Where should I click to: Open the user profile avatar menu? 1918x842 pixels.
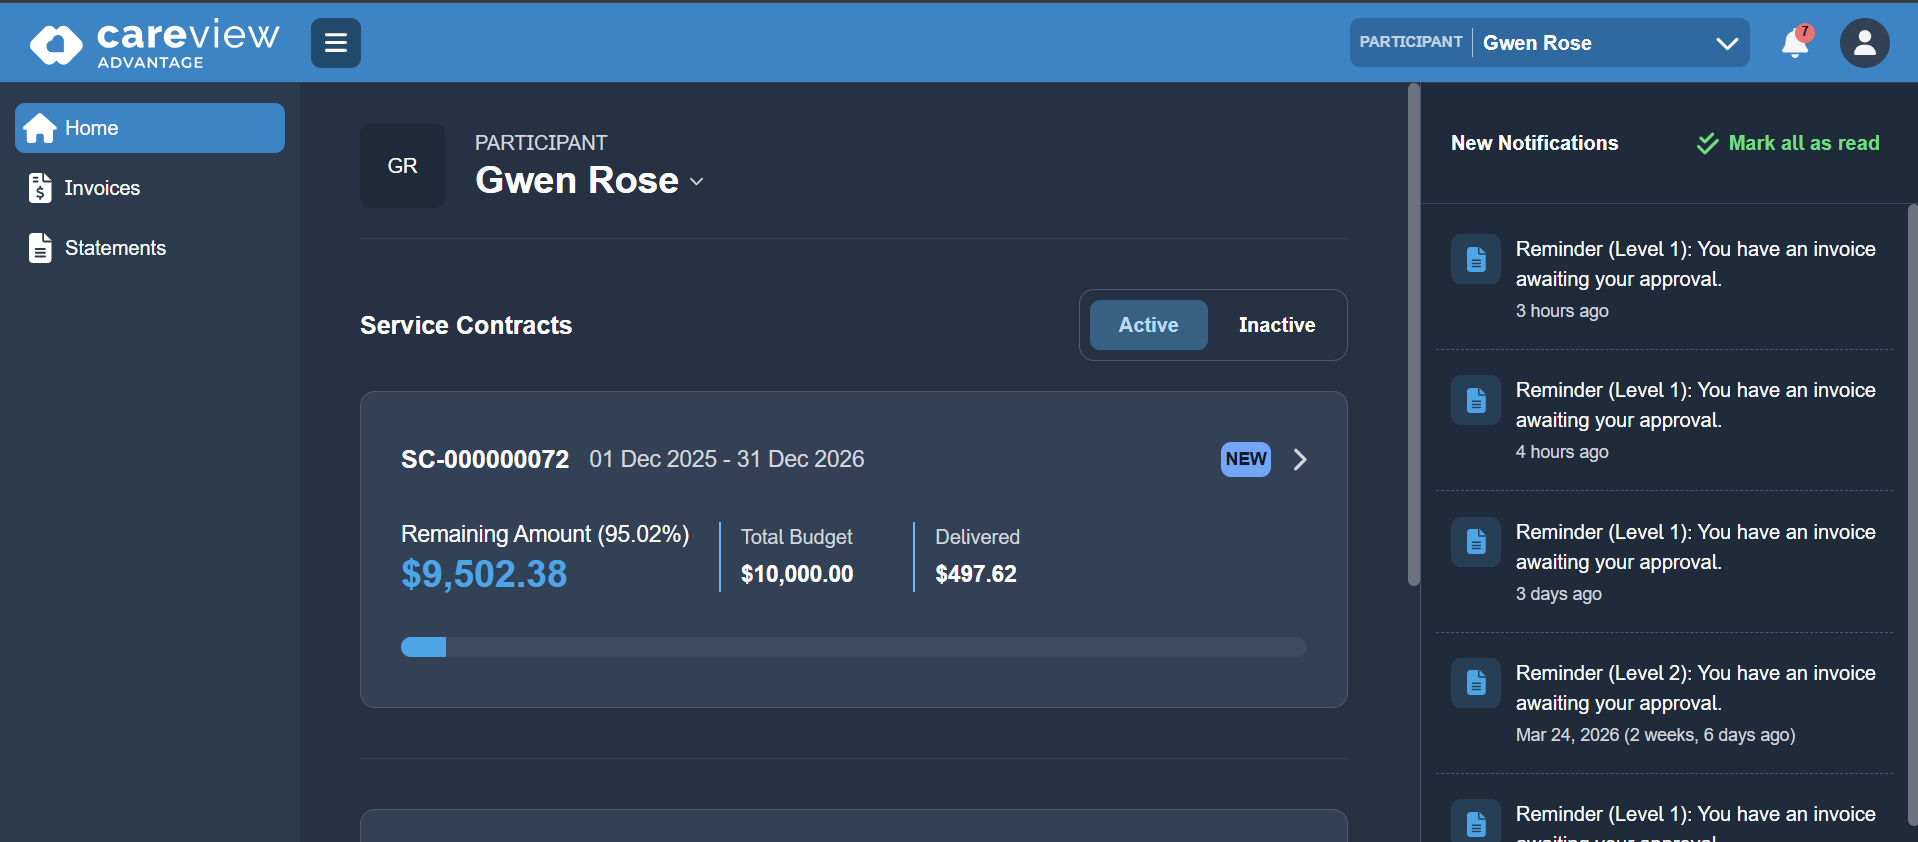(x=1864, y=43)
